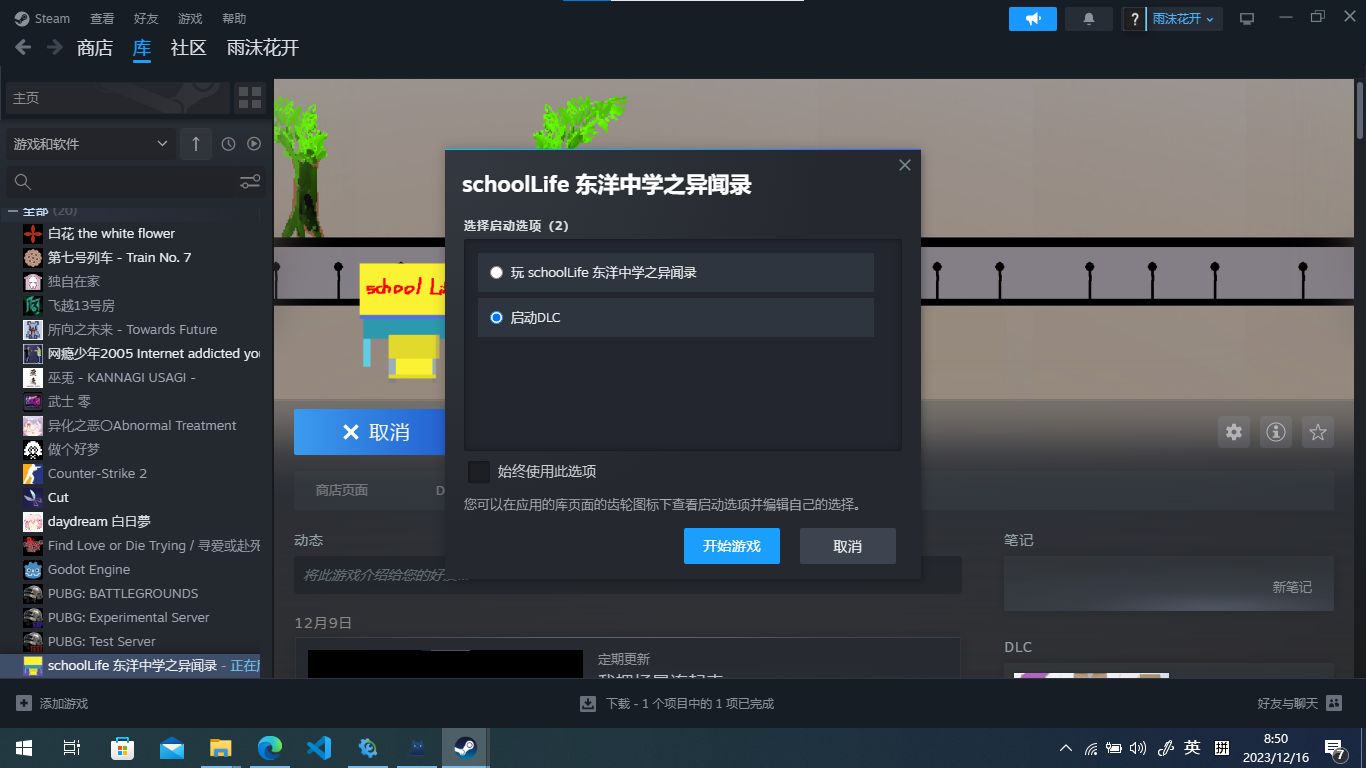The height and width of the screenshot is (768, 1366).
Task: Switch to Big Picture mode icon
Action: pos(1247,19)
